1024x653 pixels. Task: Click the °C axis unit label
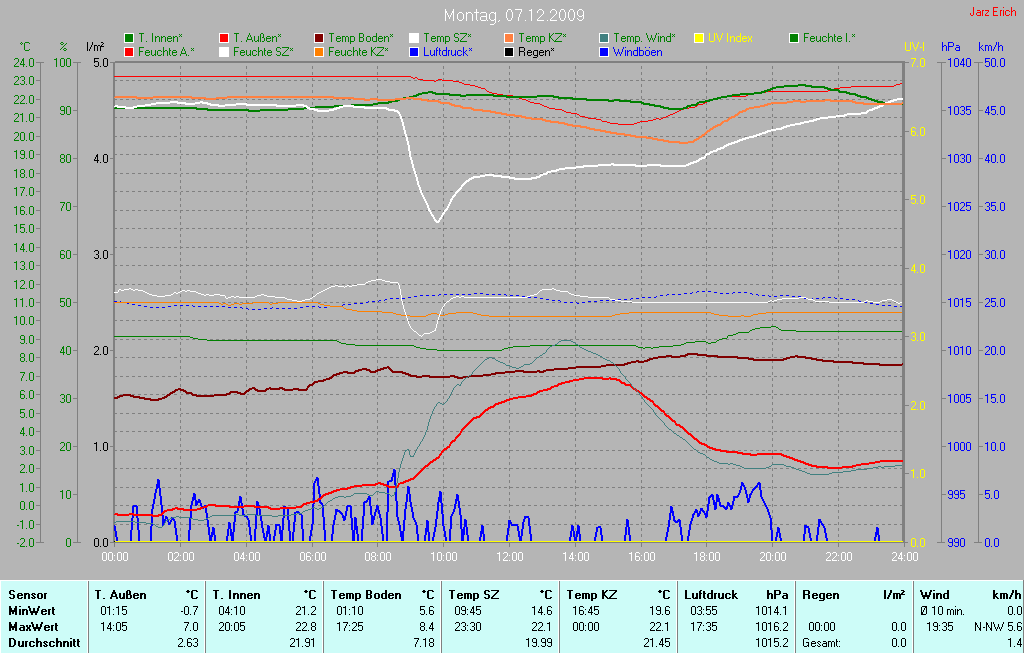(25, 47)
